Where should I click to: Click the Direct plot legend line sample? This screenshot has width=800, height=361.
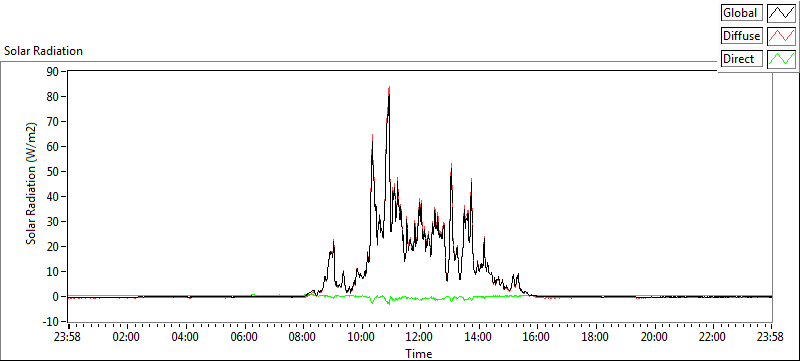(781, 59)
